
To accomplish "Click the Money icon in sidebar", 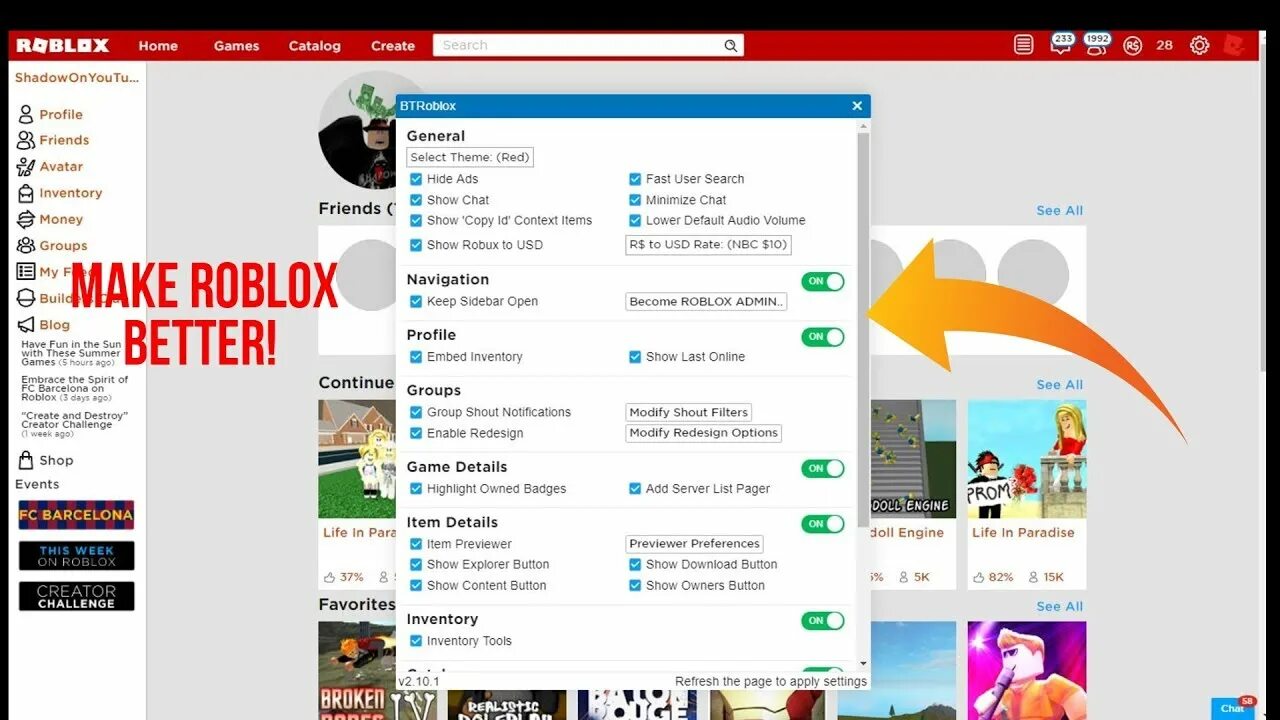I will (x=26, y=219).
